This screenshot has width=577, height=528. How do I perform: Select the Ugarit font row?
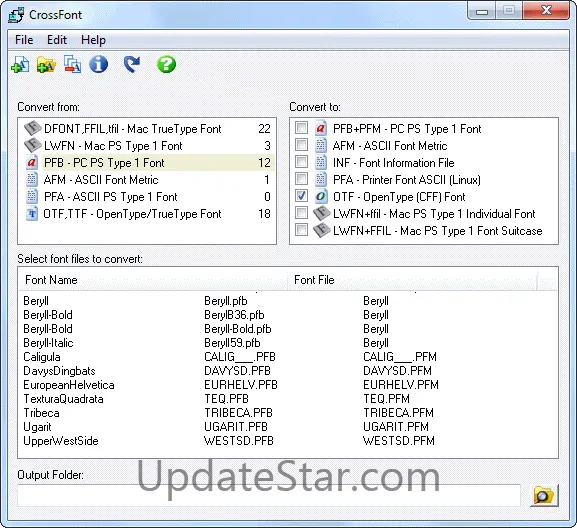point(288,426)
